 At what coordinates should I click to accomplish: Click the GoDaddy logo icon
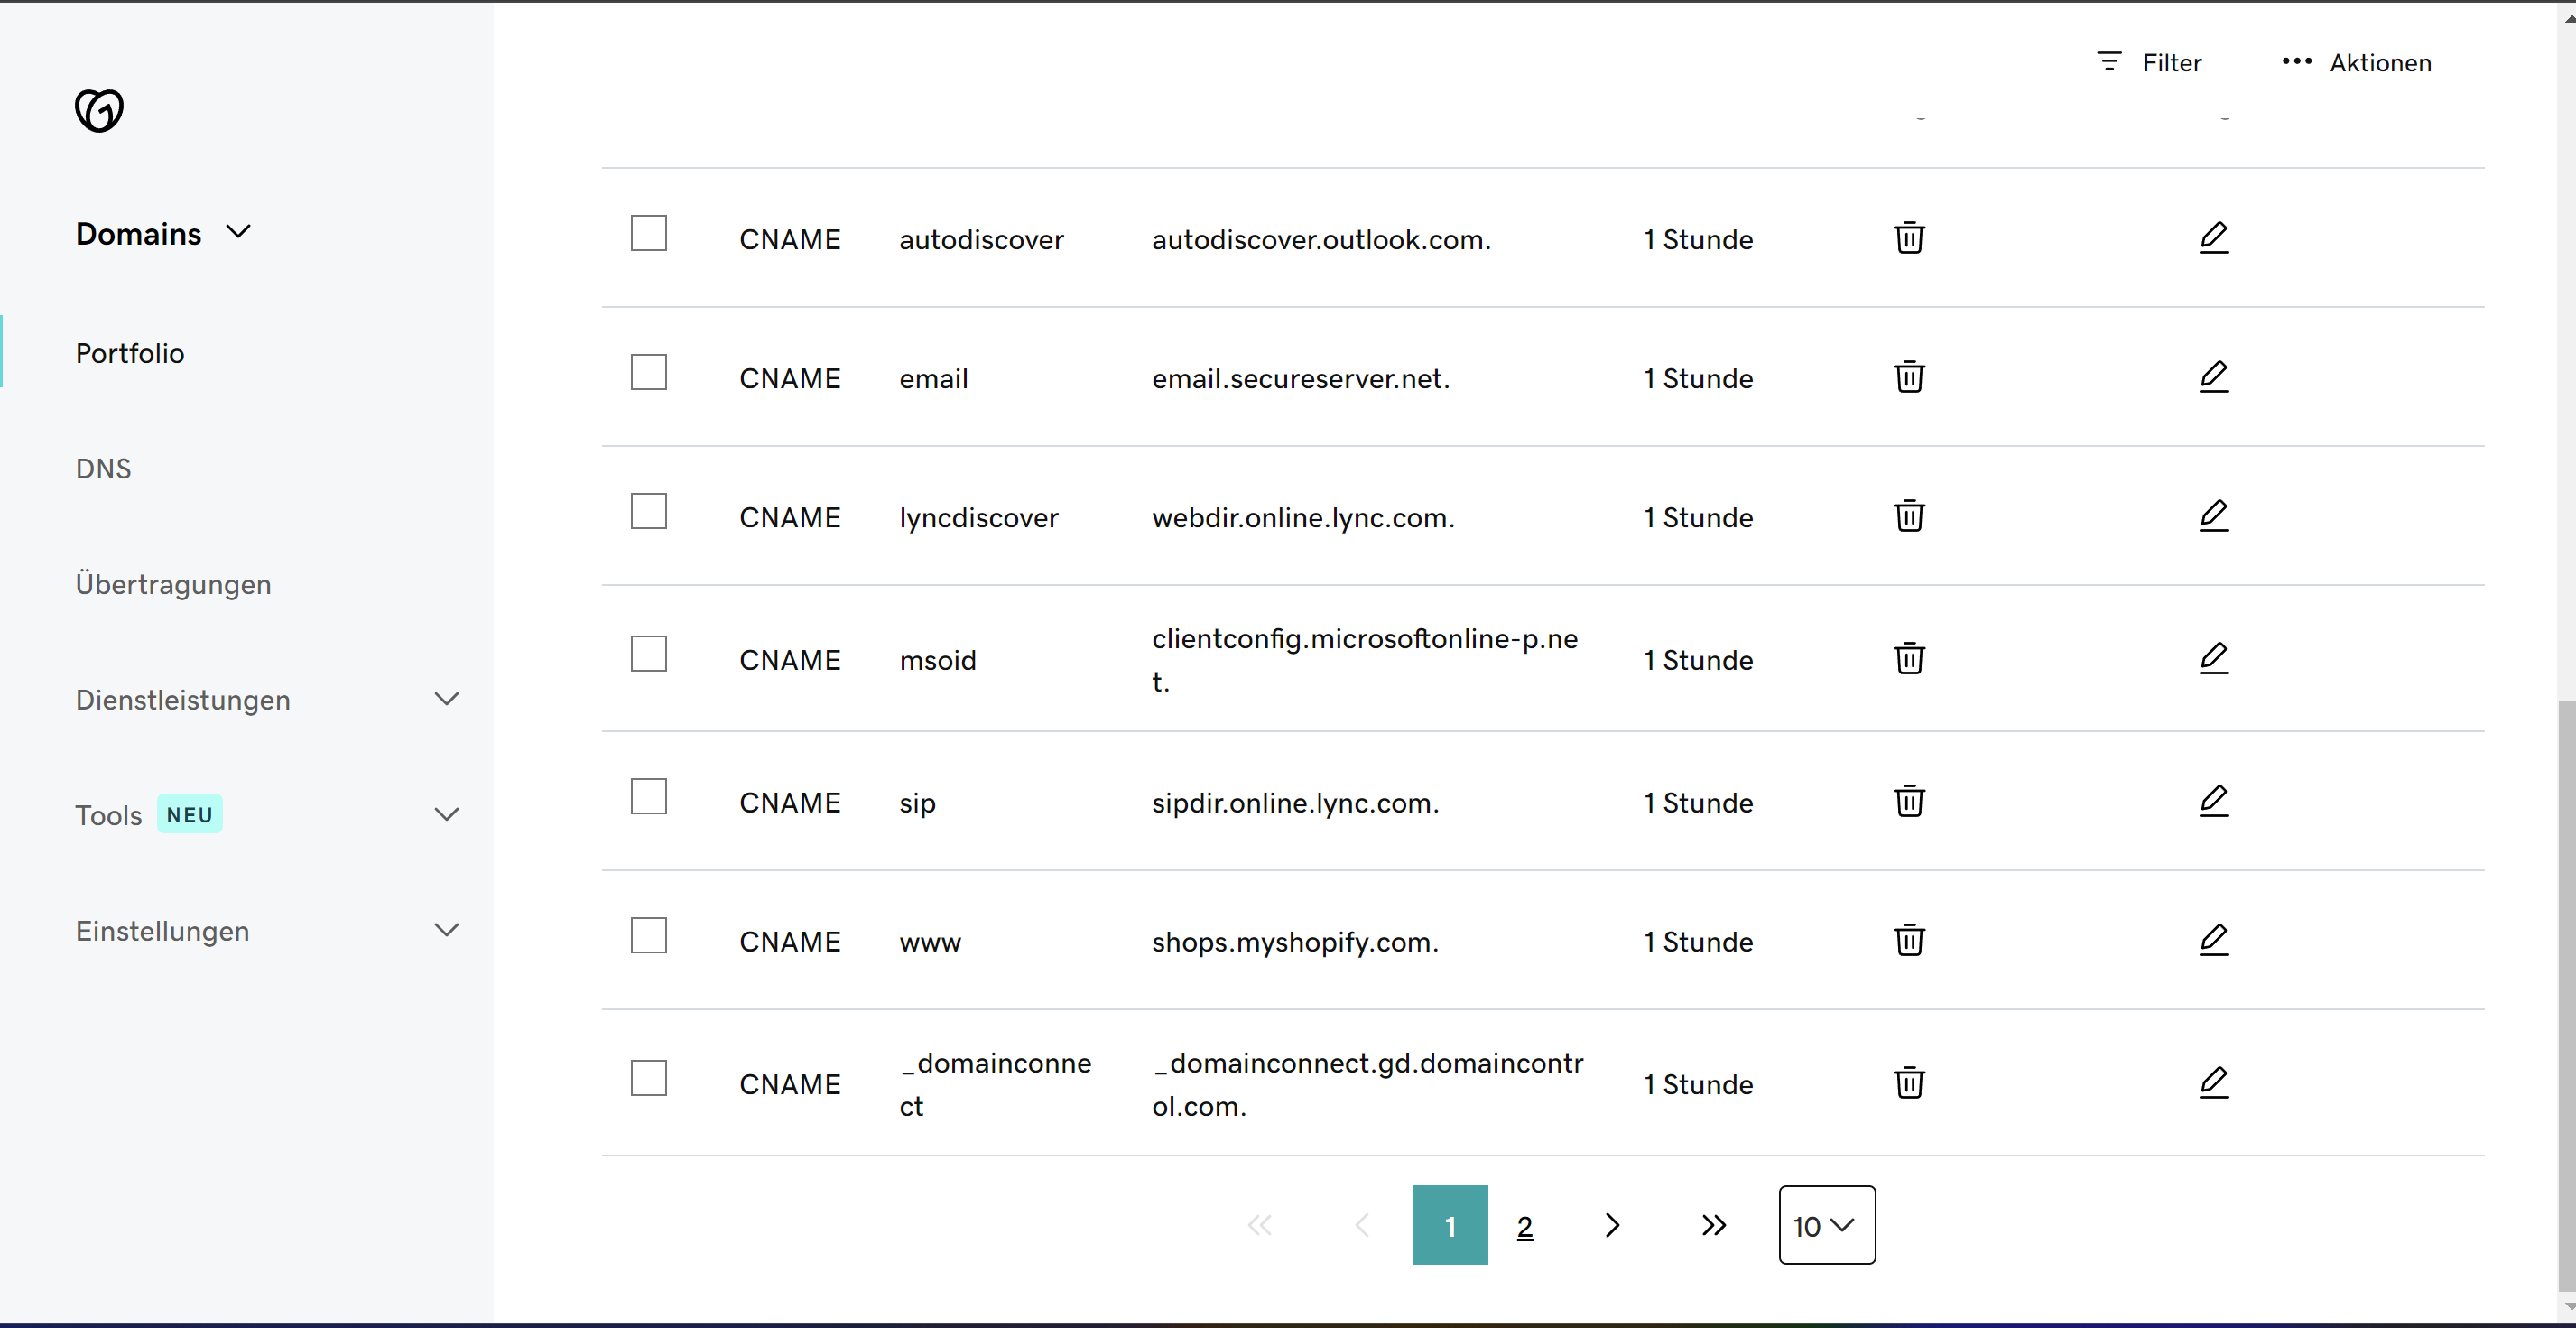click(99, 110)
